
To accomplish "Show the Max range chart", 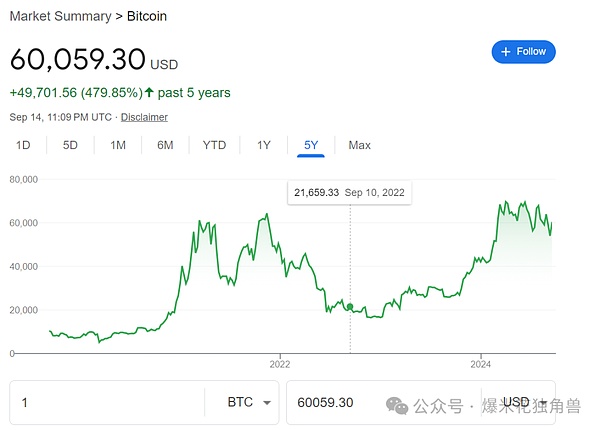I will coord(359,145).
